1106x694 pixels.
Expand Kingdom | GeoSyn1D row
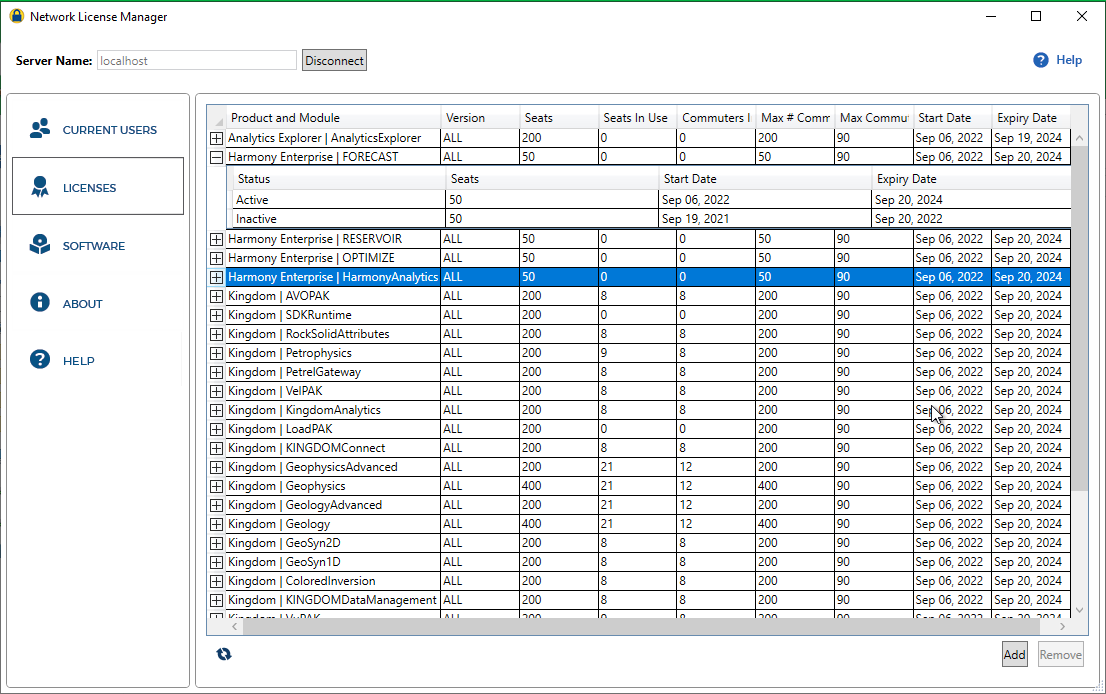coord(217,563)
